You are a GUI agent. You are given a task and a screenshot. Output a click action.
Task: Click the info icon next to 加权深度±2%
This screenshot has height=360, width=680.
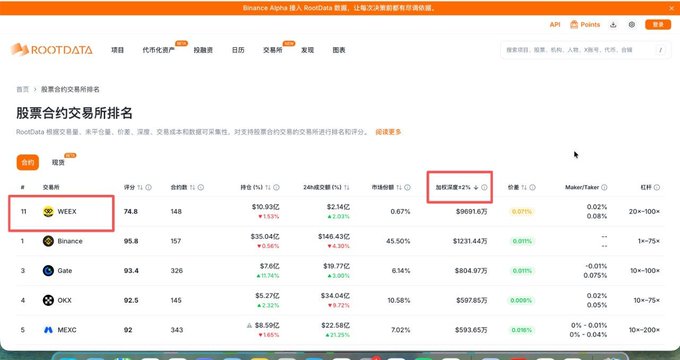484,187
